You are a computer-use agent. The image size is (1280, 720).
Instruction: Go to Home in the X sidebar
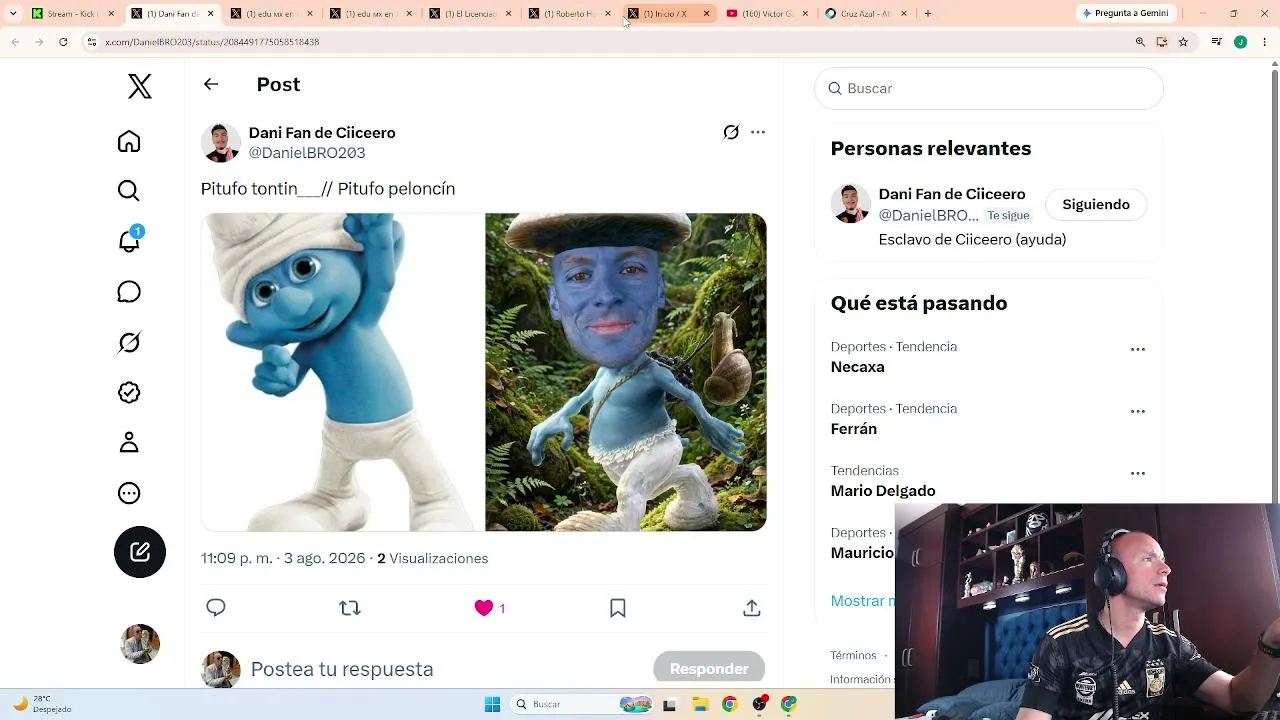pyautogui.click(x=129, y=141)
